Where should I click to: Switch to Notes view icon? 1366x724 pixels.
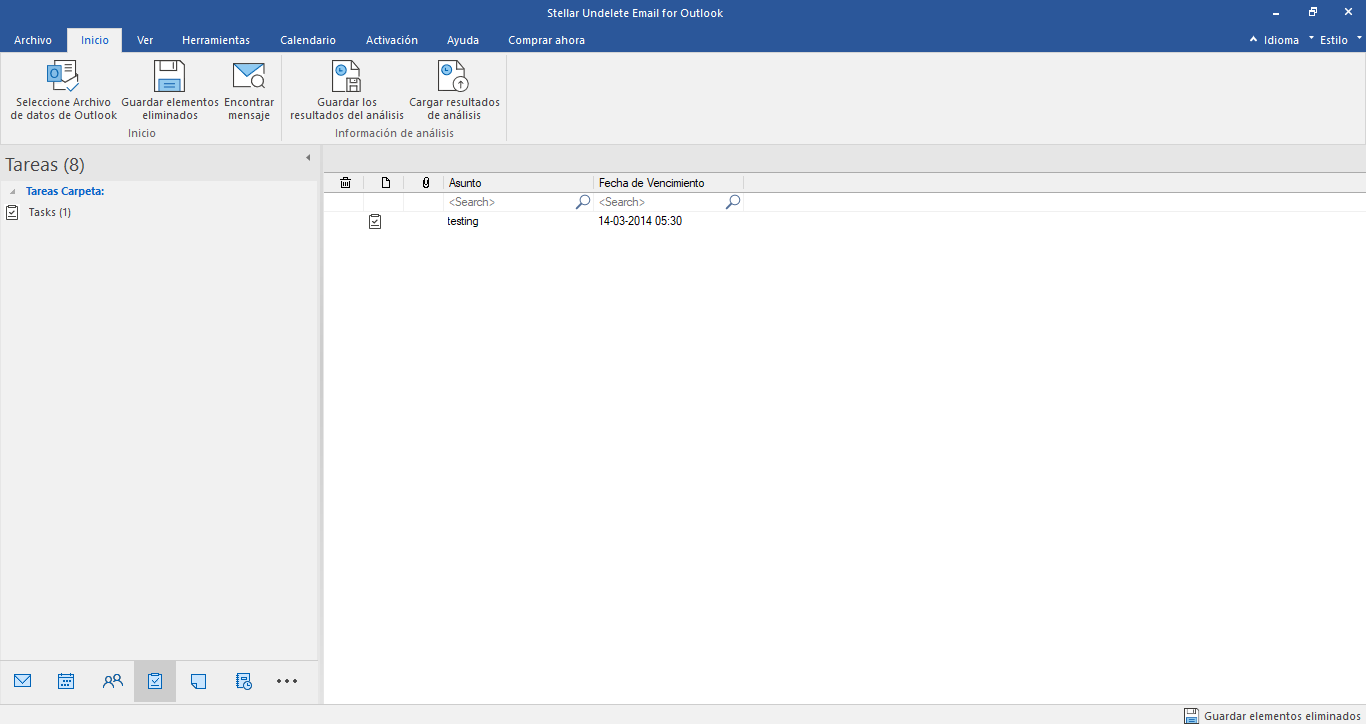click(x=198, y=681)
